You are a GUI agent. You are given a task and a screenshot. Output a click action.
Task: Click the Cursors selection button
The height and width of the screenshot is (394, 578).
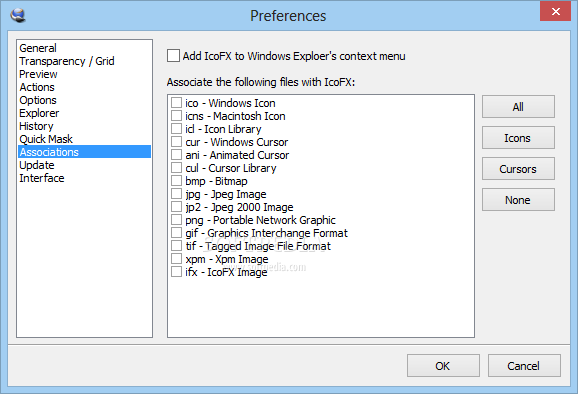pyautogui.click(x=518, y=169)
